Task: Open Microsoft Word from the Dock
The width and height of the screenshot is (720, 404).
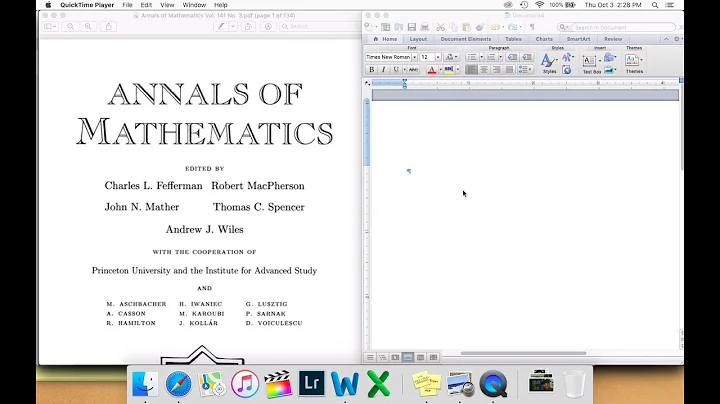Action: pyautogui.click(x=345, y=384)
